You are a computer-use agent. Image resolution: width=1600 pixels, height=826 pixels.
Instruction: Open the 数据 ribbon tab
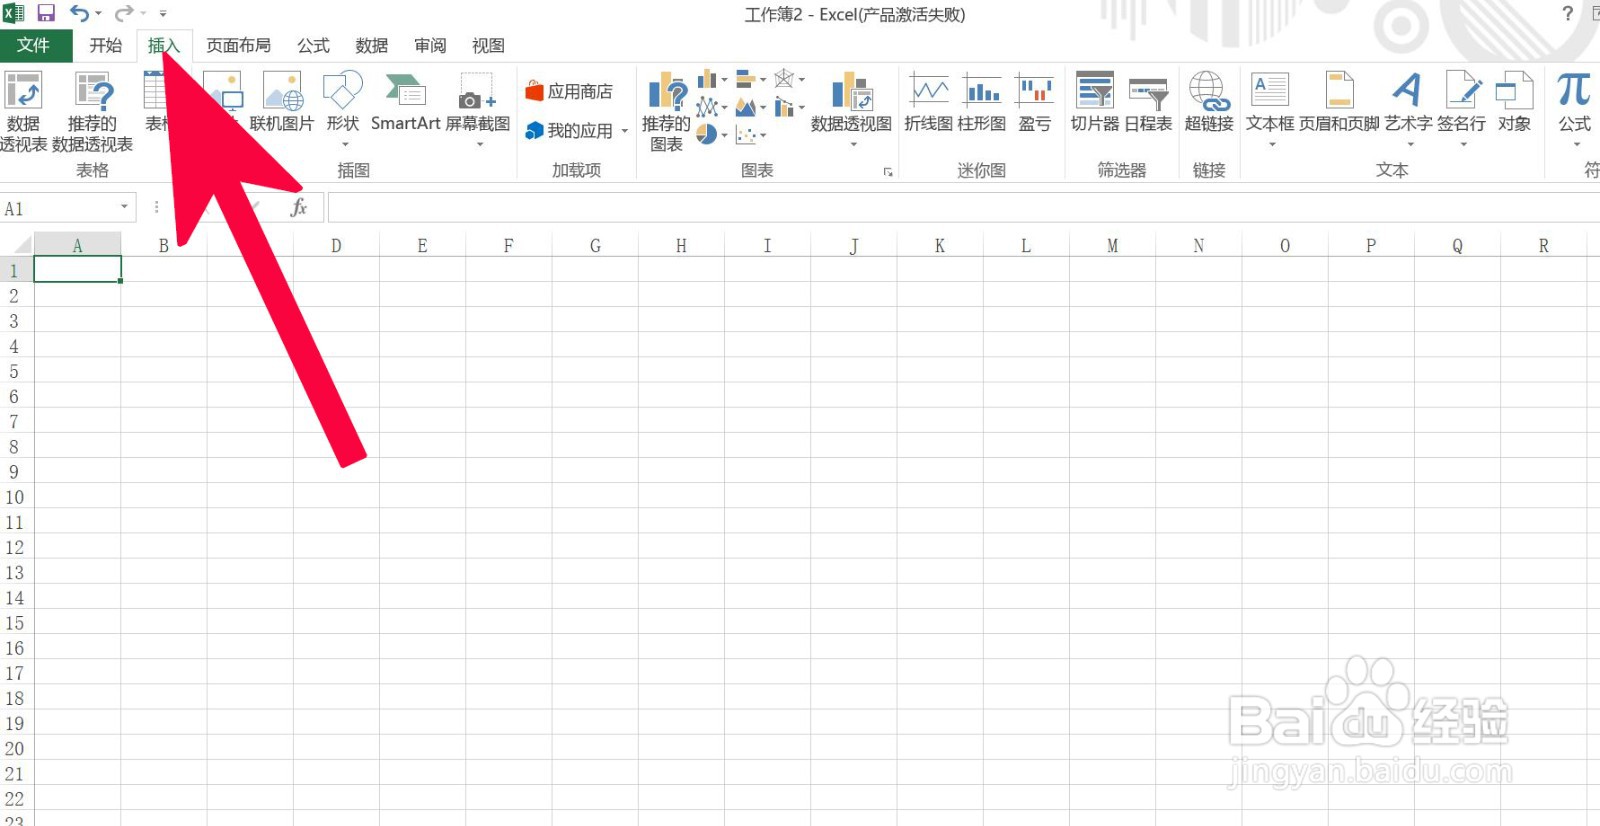pyautogui.click(x=371, y=45)
